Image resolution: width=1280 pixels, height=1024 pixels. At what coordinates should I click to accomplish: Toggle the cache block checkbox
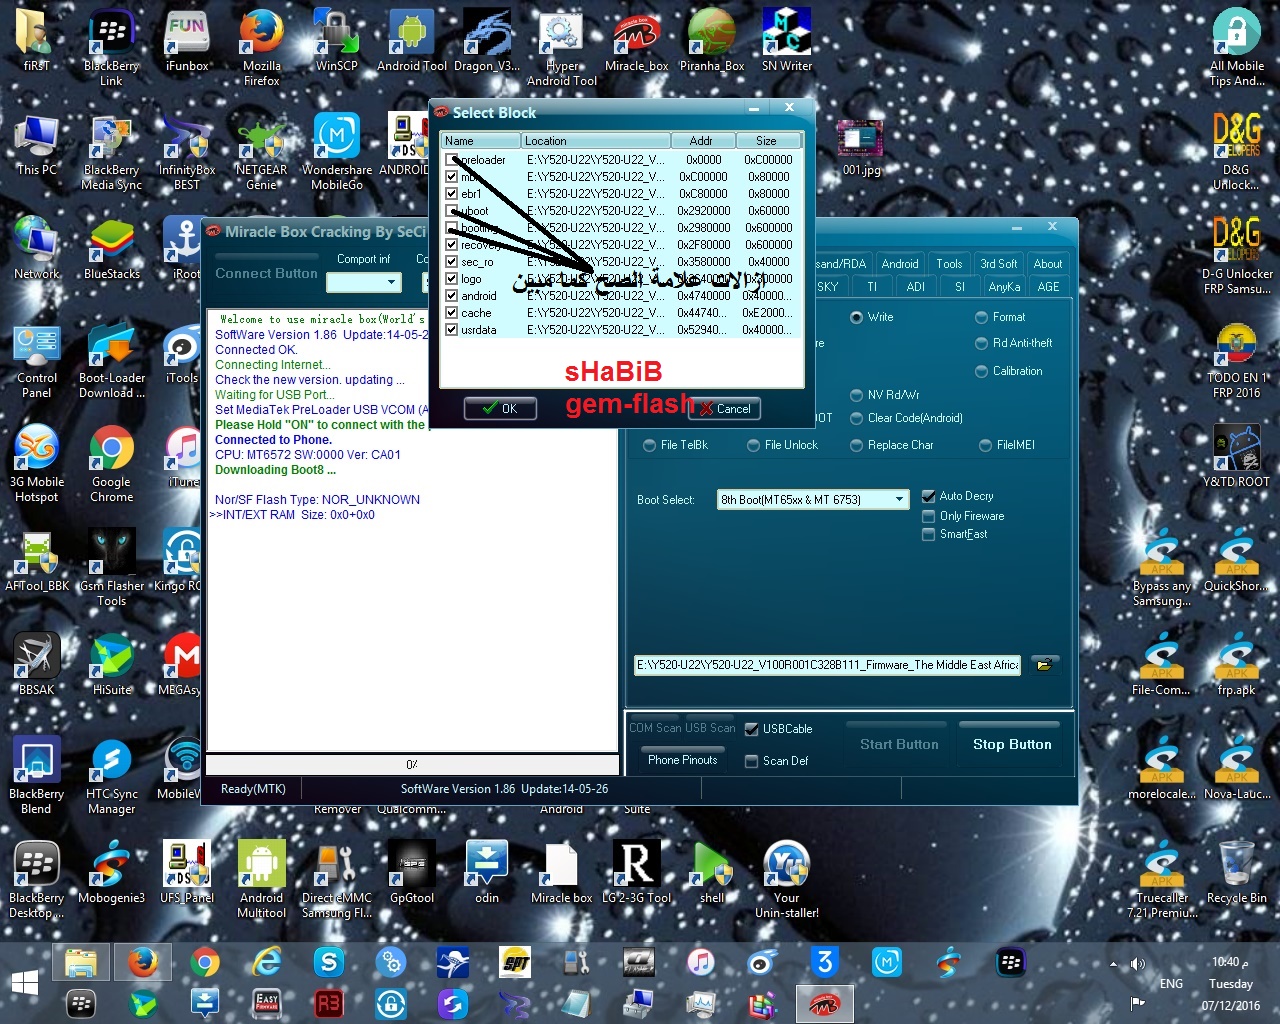click(x=451, y=313)
